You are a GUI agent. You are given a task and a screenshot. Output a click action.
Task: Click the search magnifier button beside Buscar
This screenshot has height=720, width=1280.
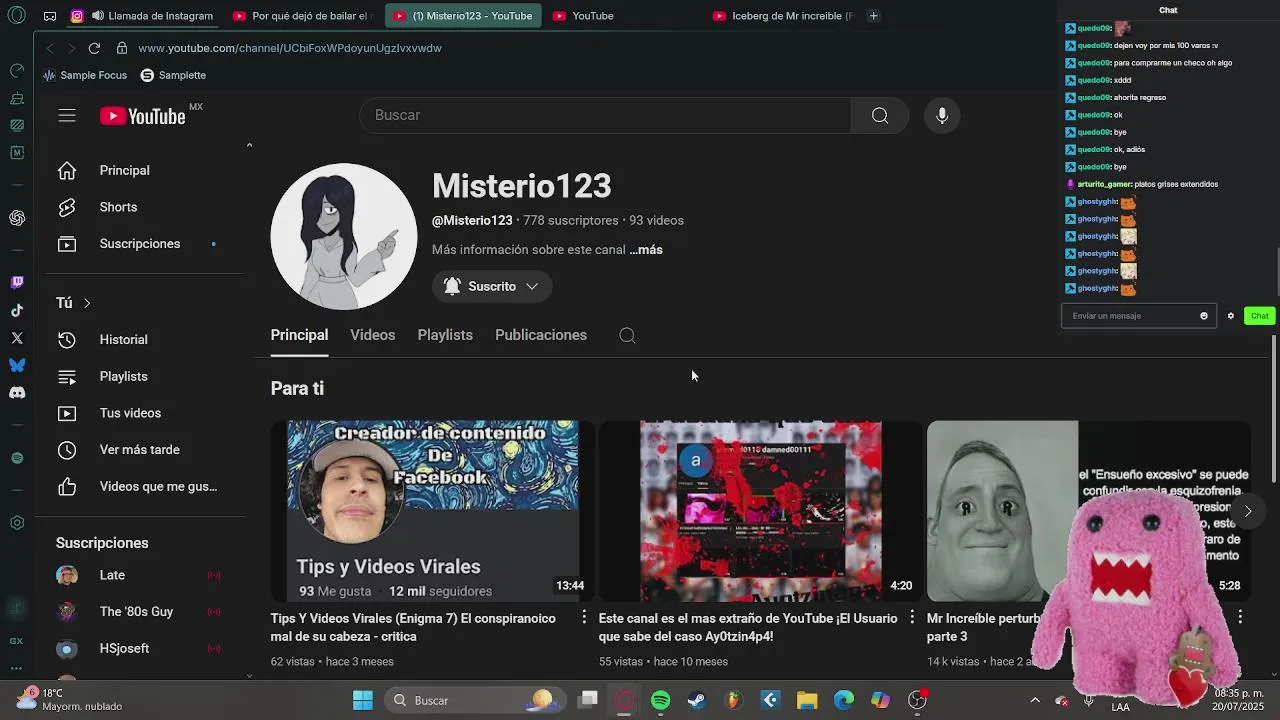880,115
